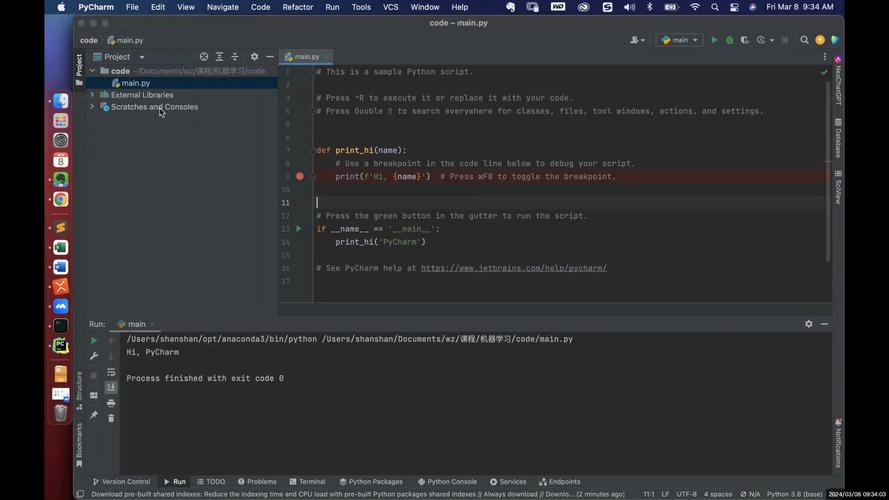Open the Search Everywhere magnifier icon
This screenshot has height=500, width=889.
804,40
